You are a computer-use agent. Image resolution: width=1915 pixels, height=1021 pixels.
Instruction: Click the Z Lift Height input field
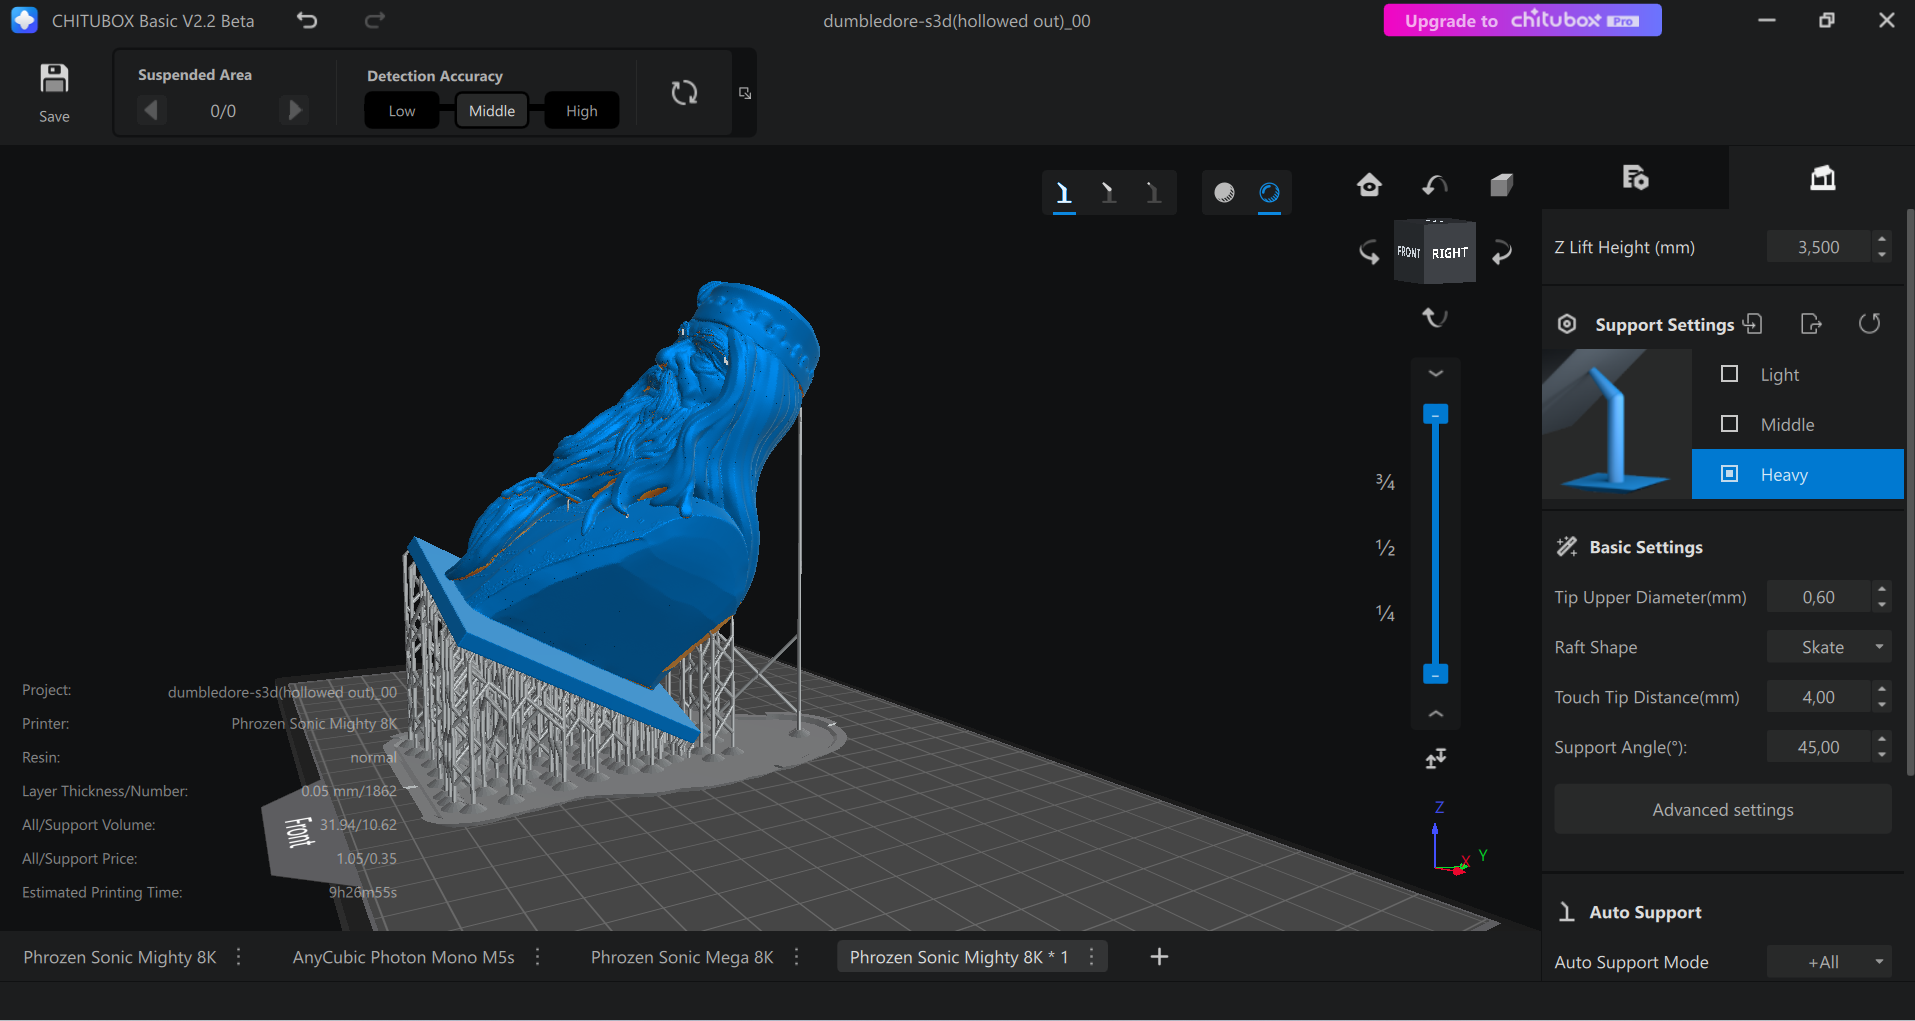tap(1818, 247)
